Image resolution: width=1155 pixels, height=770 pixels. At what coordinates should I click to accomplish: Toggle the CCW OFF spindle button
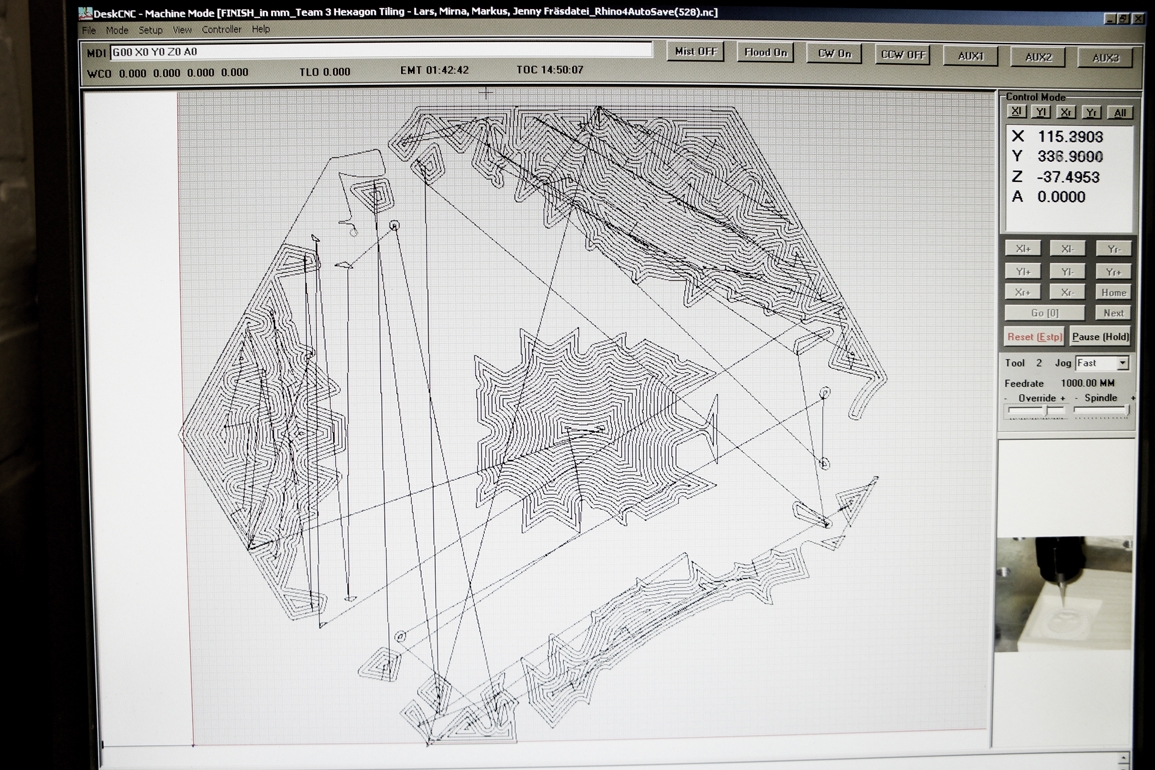click(x=902, y=55)
